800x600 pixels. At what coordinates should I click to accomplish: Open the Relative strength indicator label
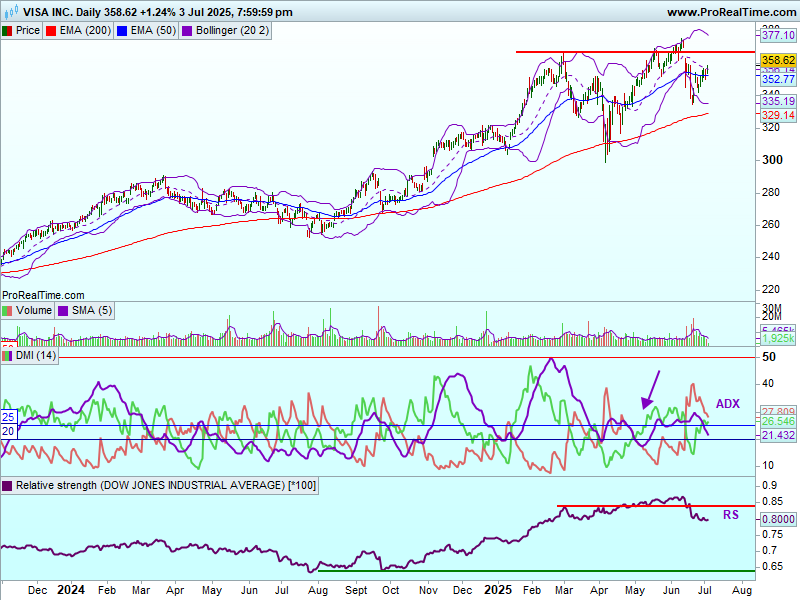coord(152,486)
